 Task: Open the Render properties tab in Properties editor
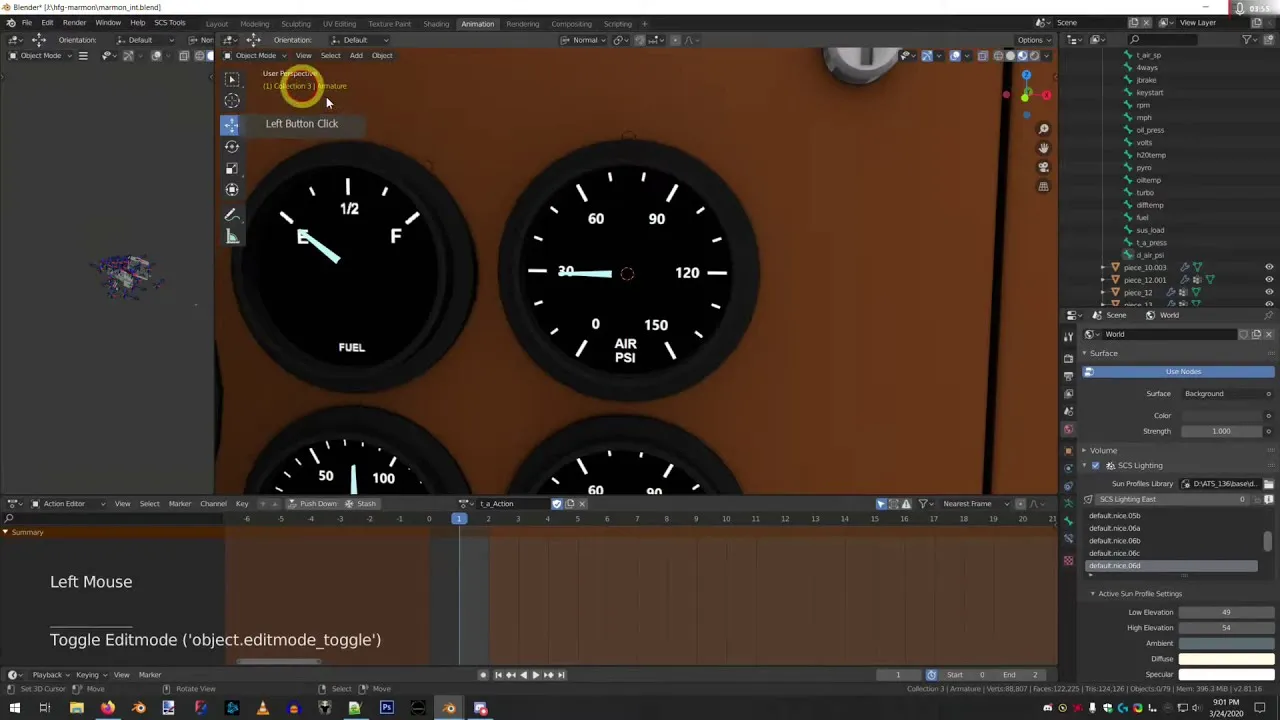[1069, 359]
